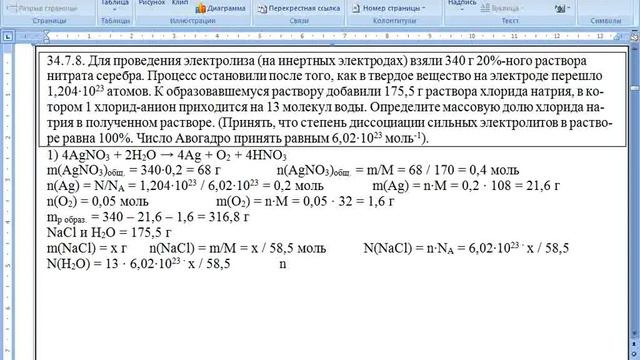Click the text 'm(Ag) = n·M = 0,2 · 108 = 21,6 г'
The image size is (640, 360).
[466, 186]
